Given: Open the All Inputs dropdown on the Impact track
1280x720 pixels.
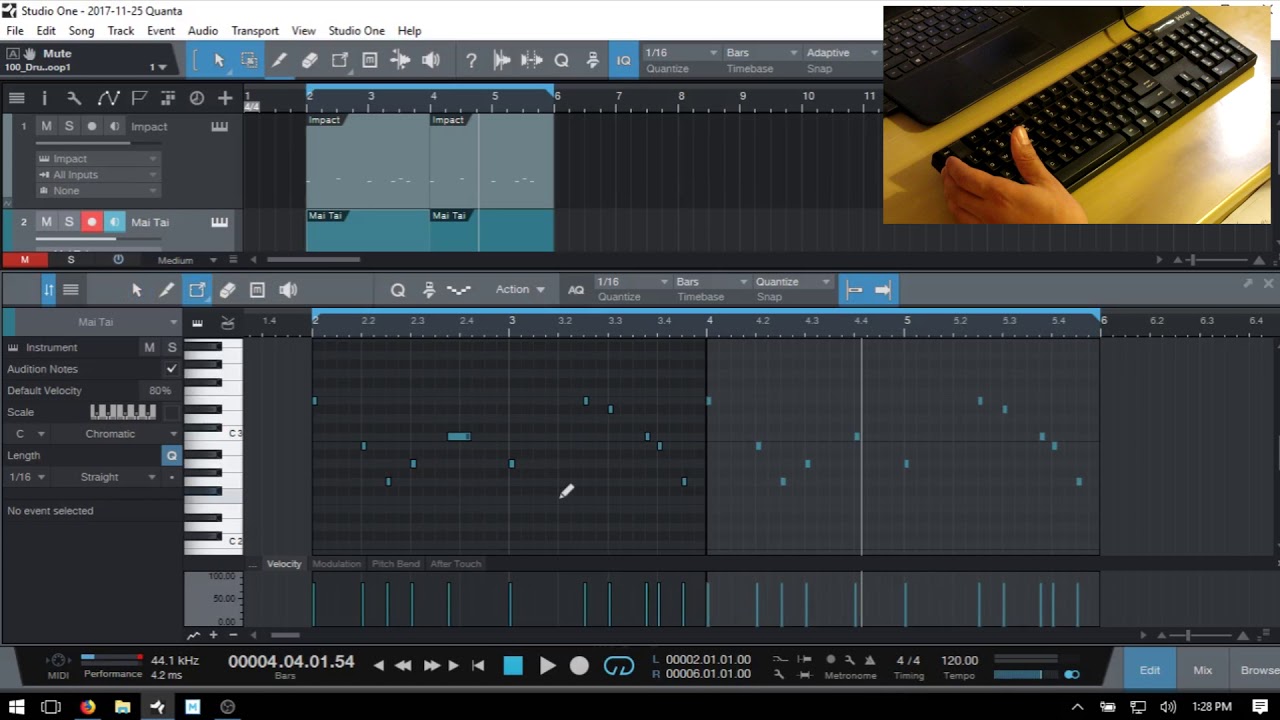Looking at the screenshot, I should pyautogui.click(x=97, y=175).
